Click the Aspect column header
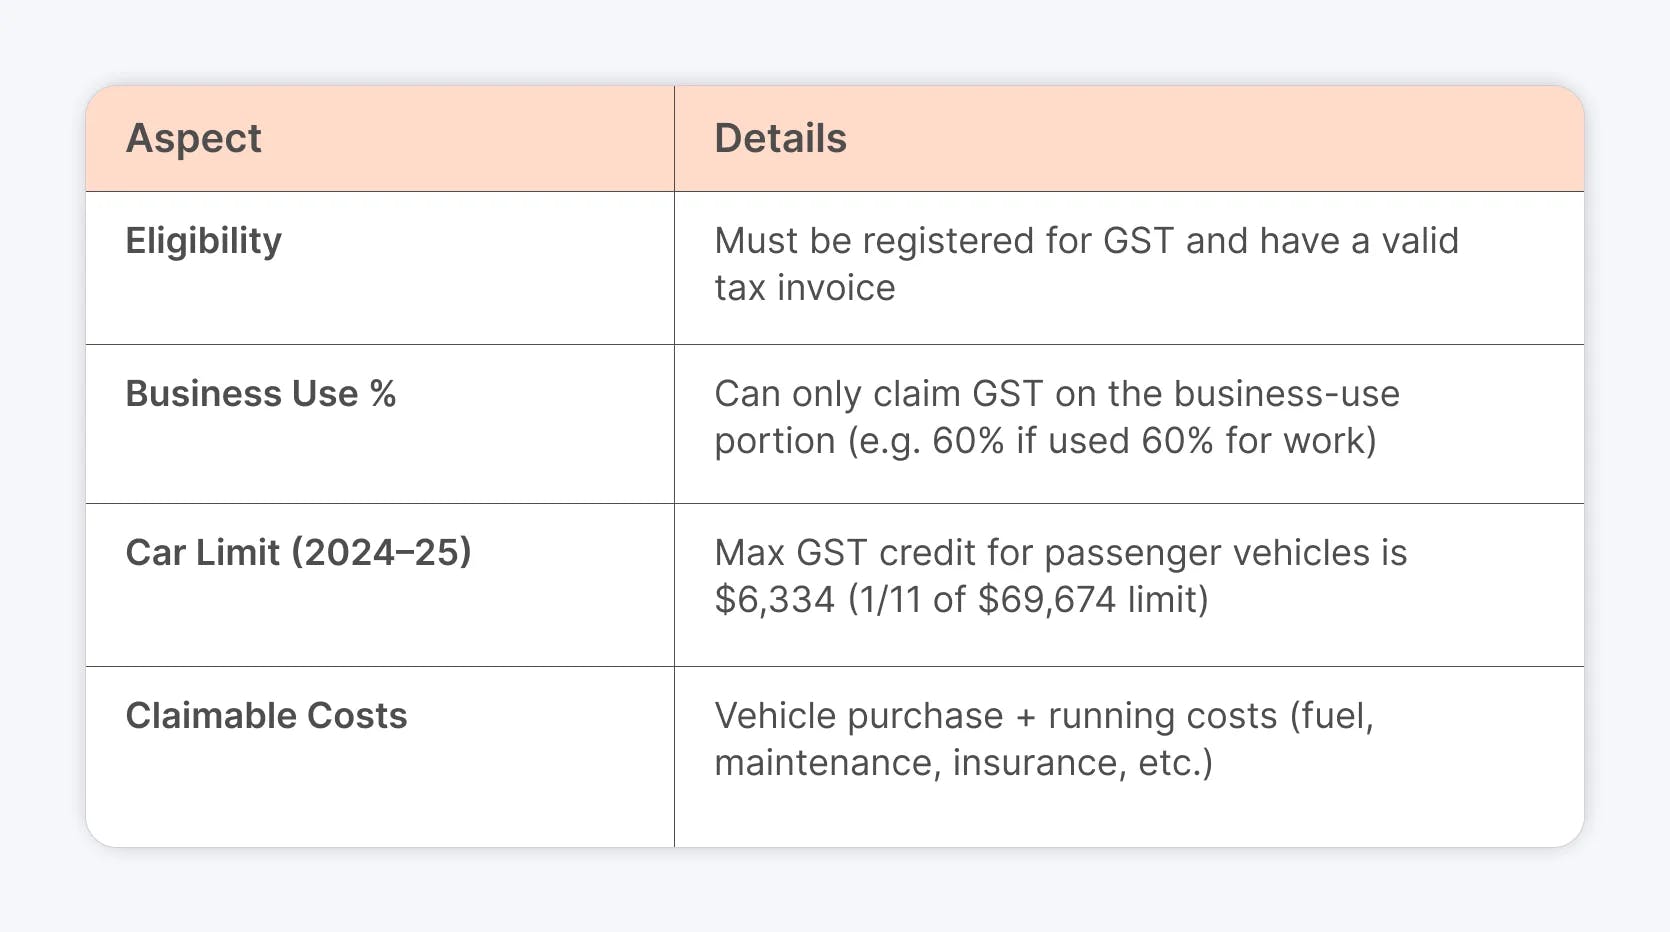The height and width of the screenshot is (932, 1670). [193, 138]
